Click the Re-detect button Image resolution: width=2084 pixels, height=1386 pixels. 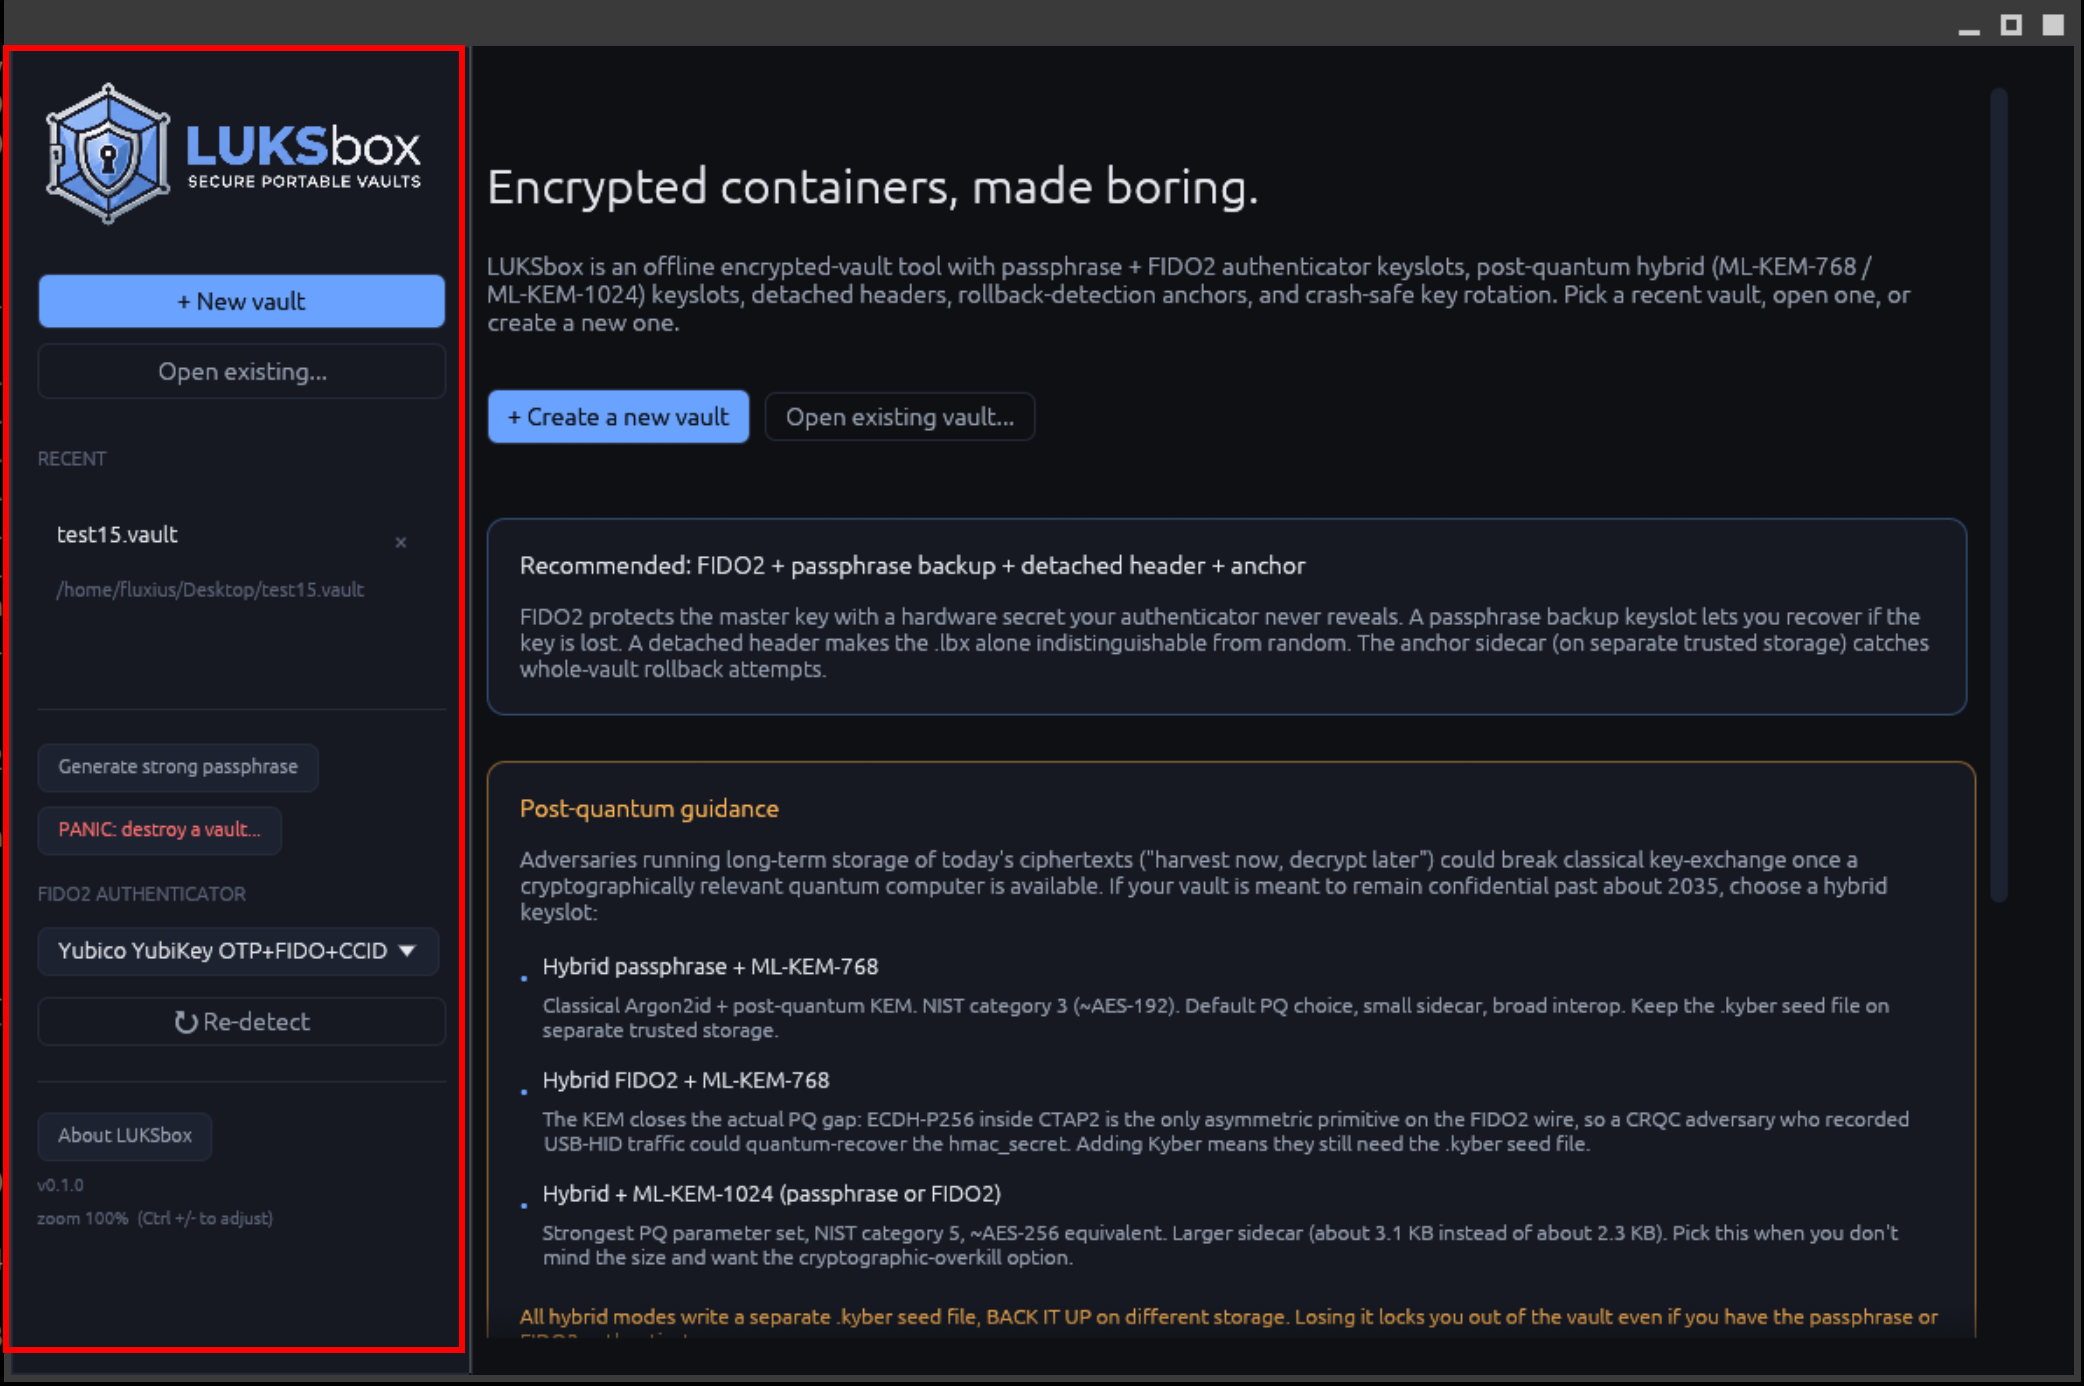pyautogui.click(x=241, y=1022)
